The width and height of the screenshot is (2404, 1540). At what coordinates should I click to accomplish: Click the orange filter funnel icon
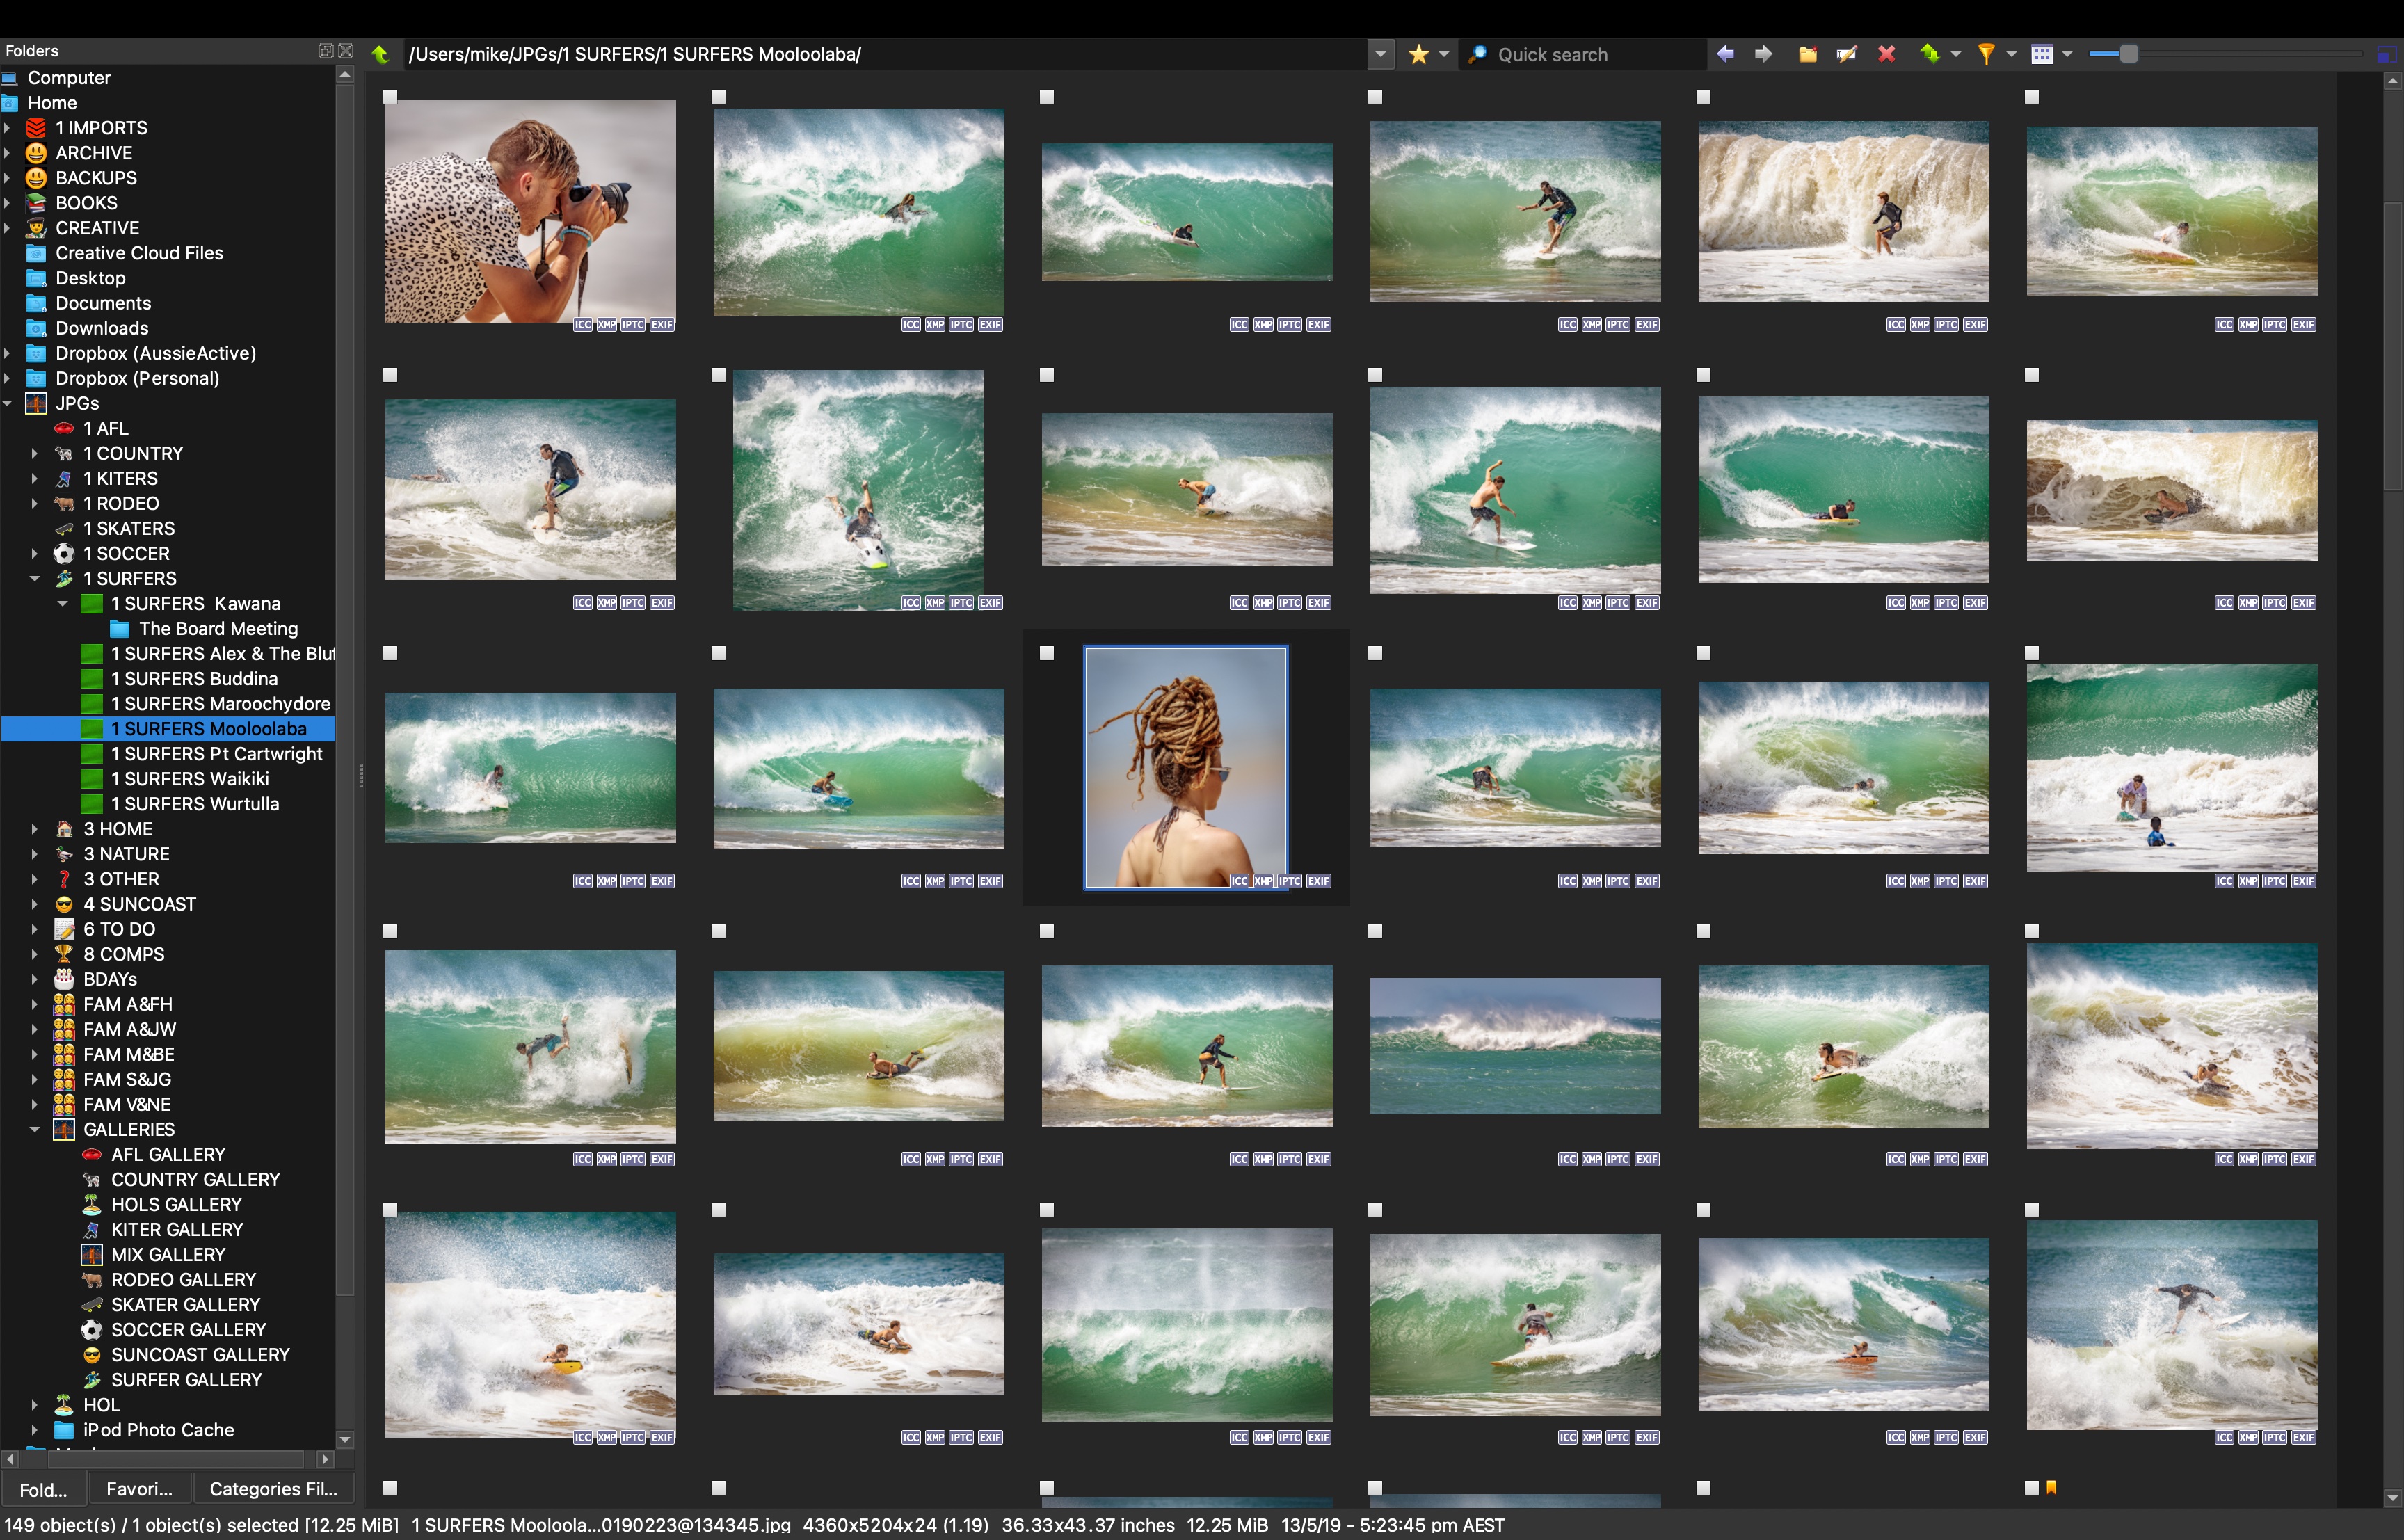(x=1986, y=54)
